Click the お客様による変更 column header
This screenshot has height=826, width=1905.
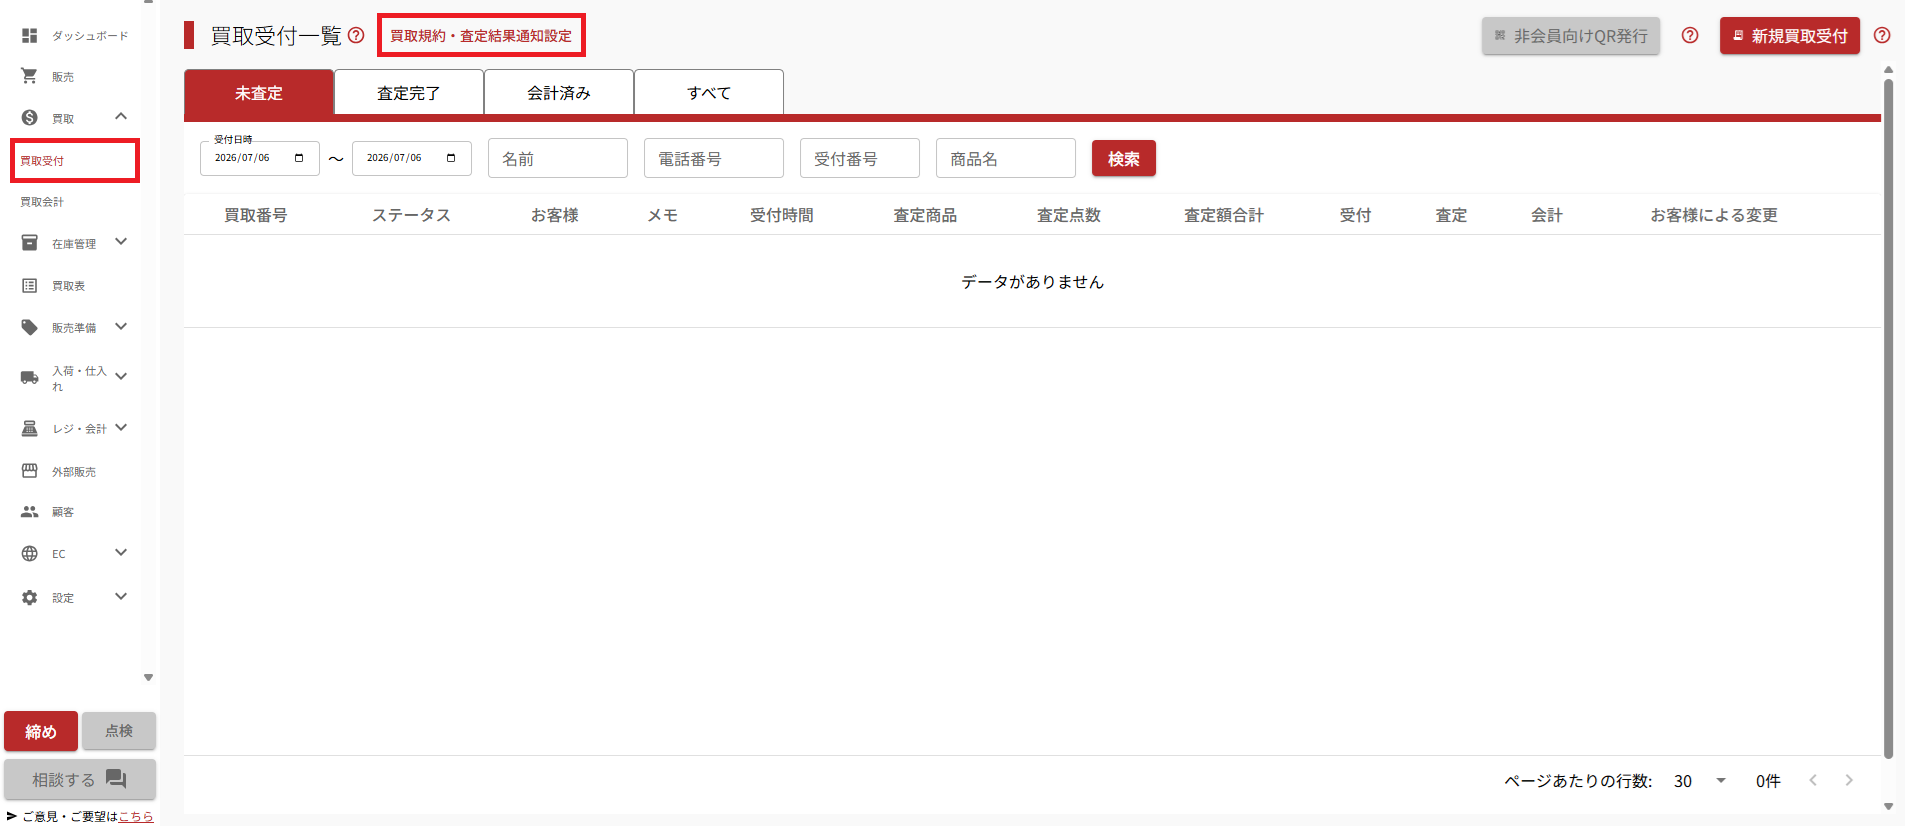[1714, 215]
